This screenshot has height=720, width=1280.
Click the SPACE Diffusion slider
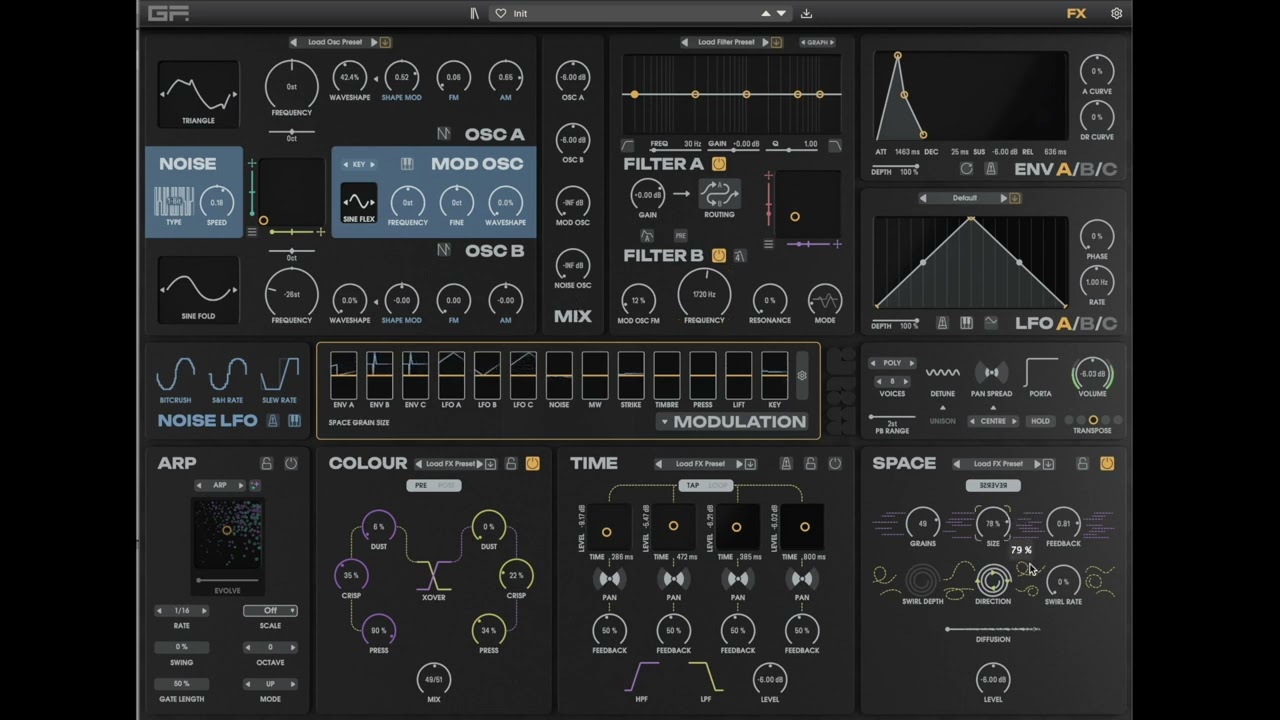tap(993, 629)
